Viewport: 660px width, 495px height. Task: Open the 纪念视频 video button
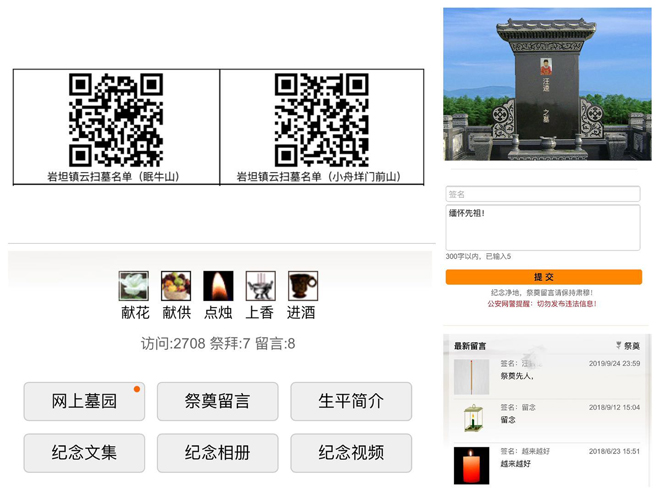(351, 453)
